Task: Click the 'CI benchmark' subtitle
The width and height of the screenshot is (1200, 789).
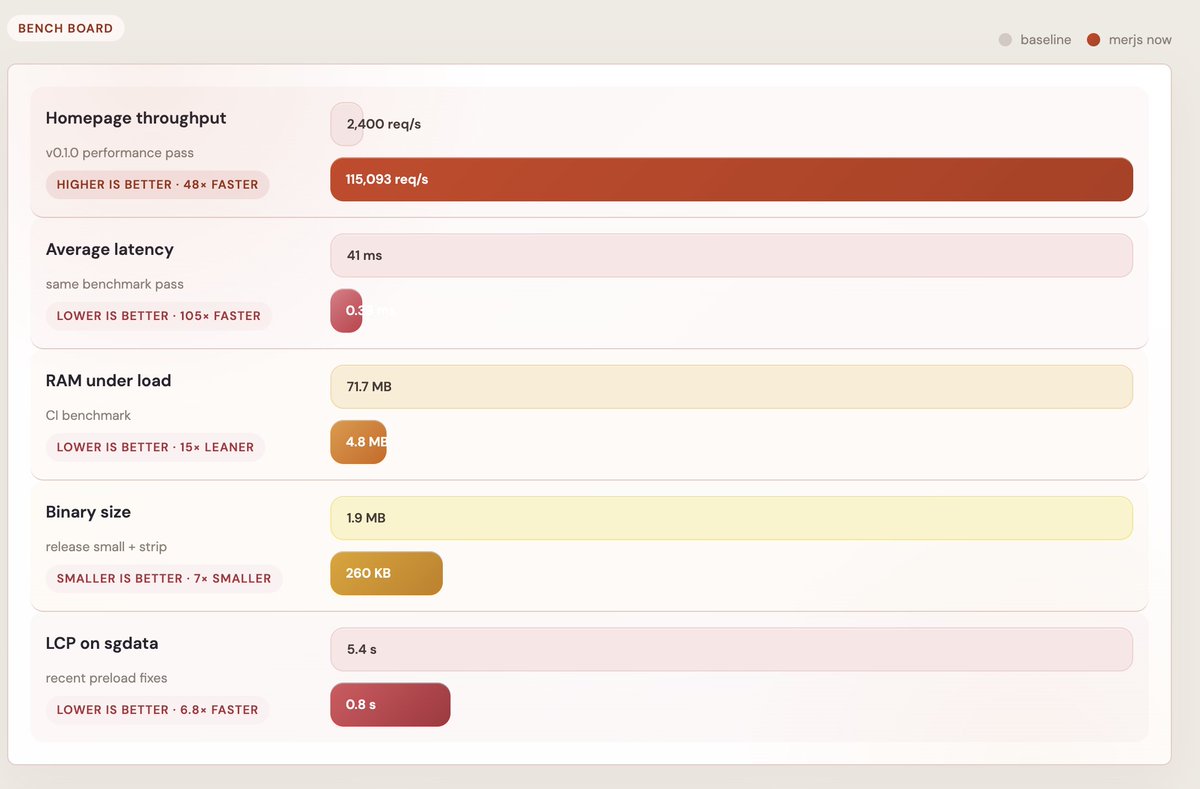Action: tap(88, 415)
